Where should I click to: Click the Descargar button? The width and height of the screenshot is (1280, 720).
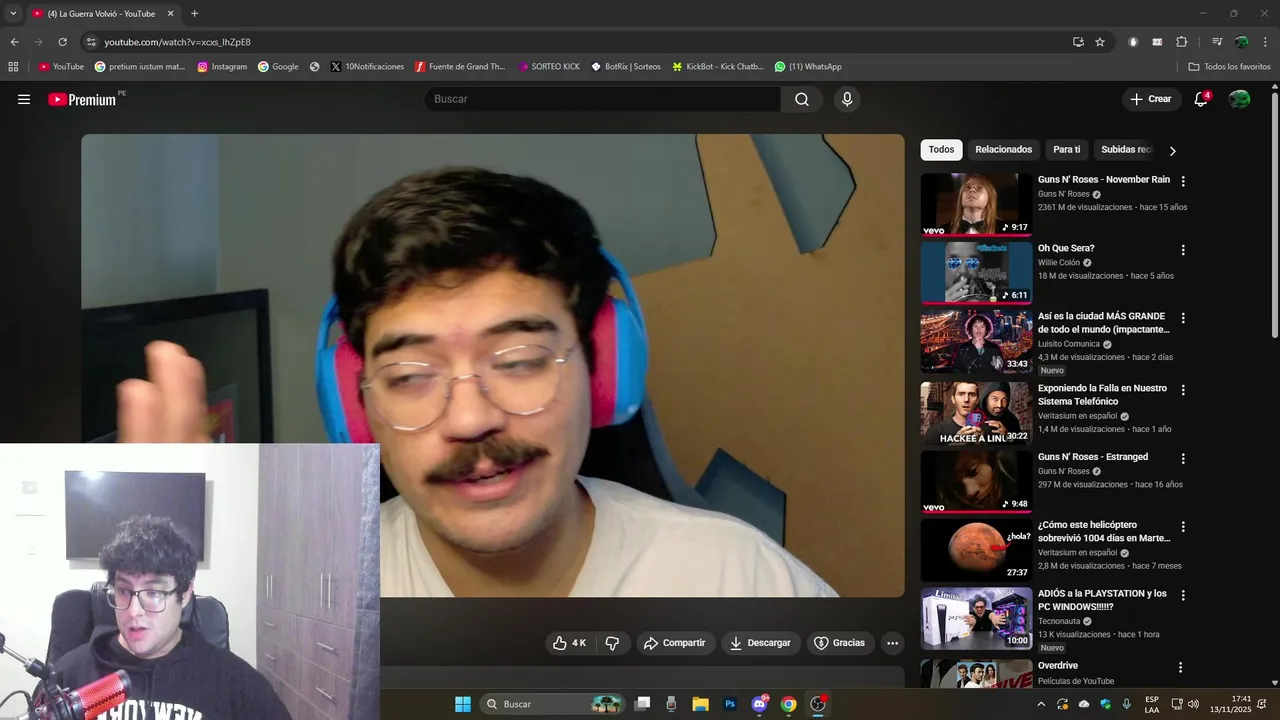[x=760, y=643]
